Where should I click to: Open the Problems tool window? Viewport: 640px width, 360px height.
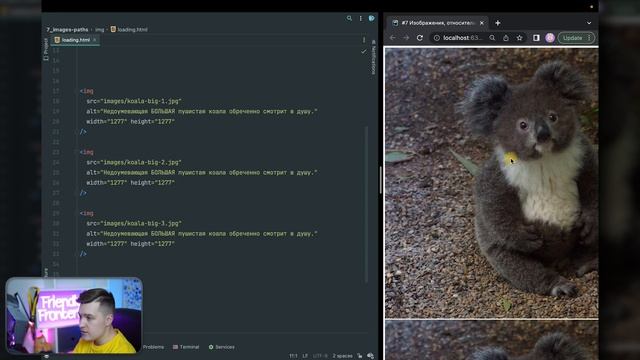153,347
